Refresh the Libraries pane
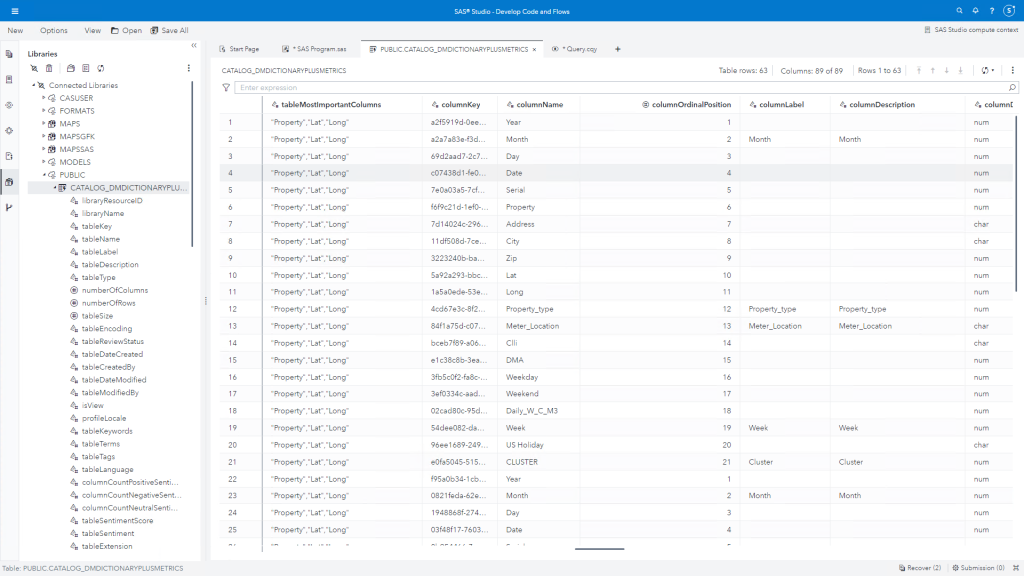 (101, 68)
